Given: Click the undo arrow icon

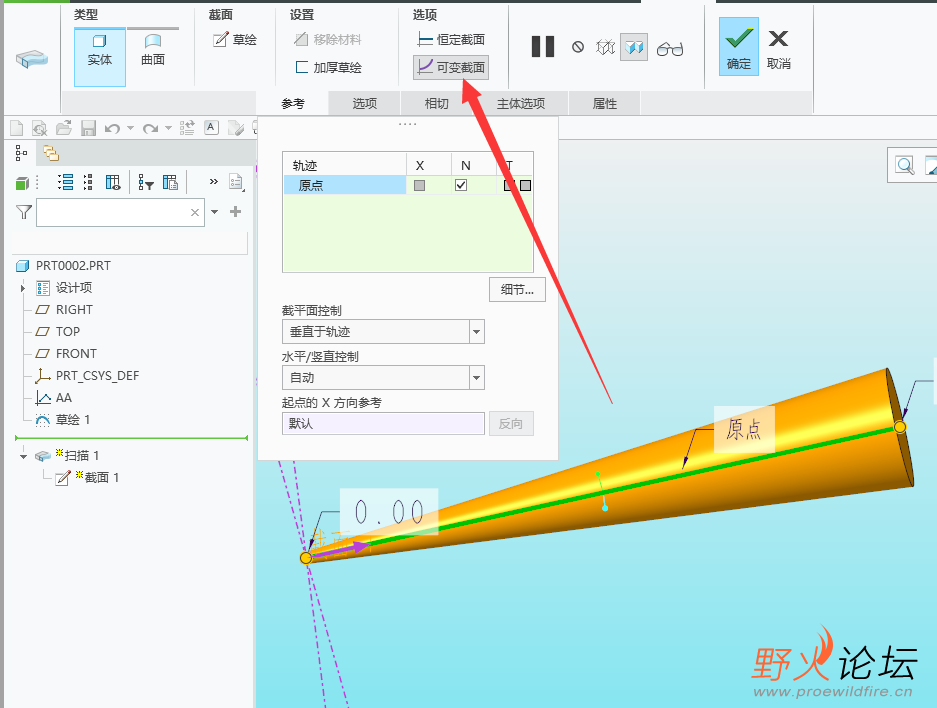Looking at the screenshot, I should tap(112, 128).
